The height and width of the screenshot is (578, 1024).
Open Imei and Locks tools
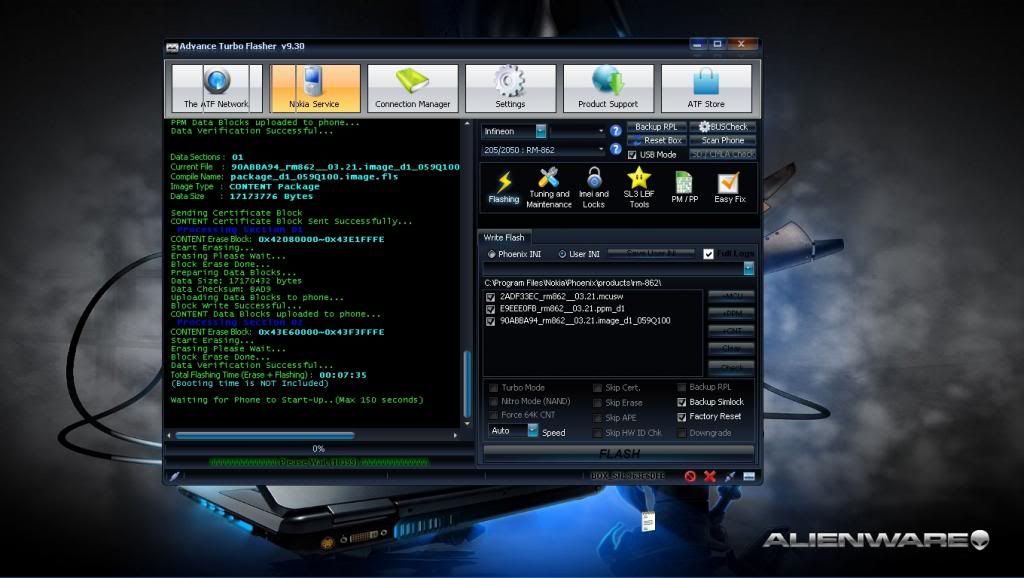coord(593,187)
